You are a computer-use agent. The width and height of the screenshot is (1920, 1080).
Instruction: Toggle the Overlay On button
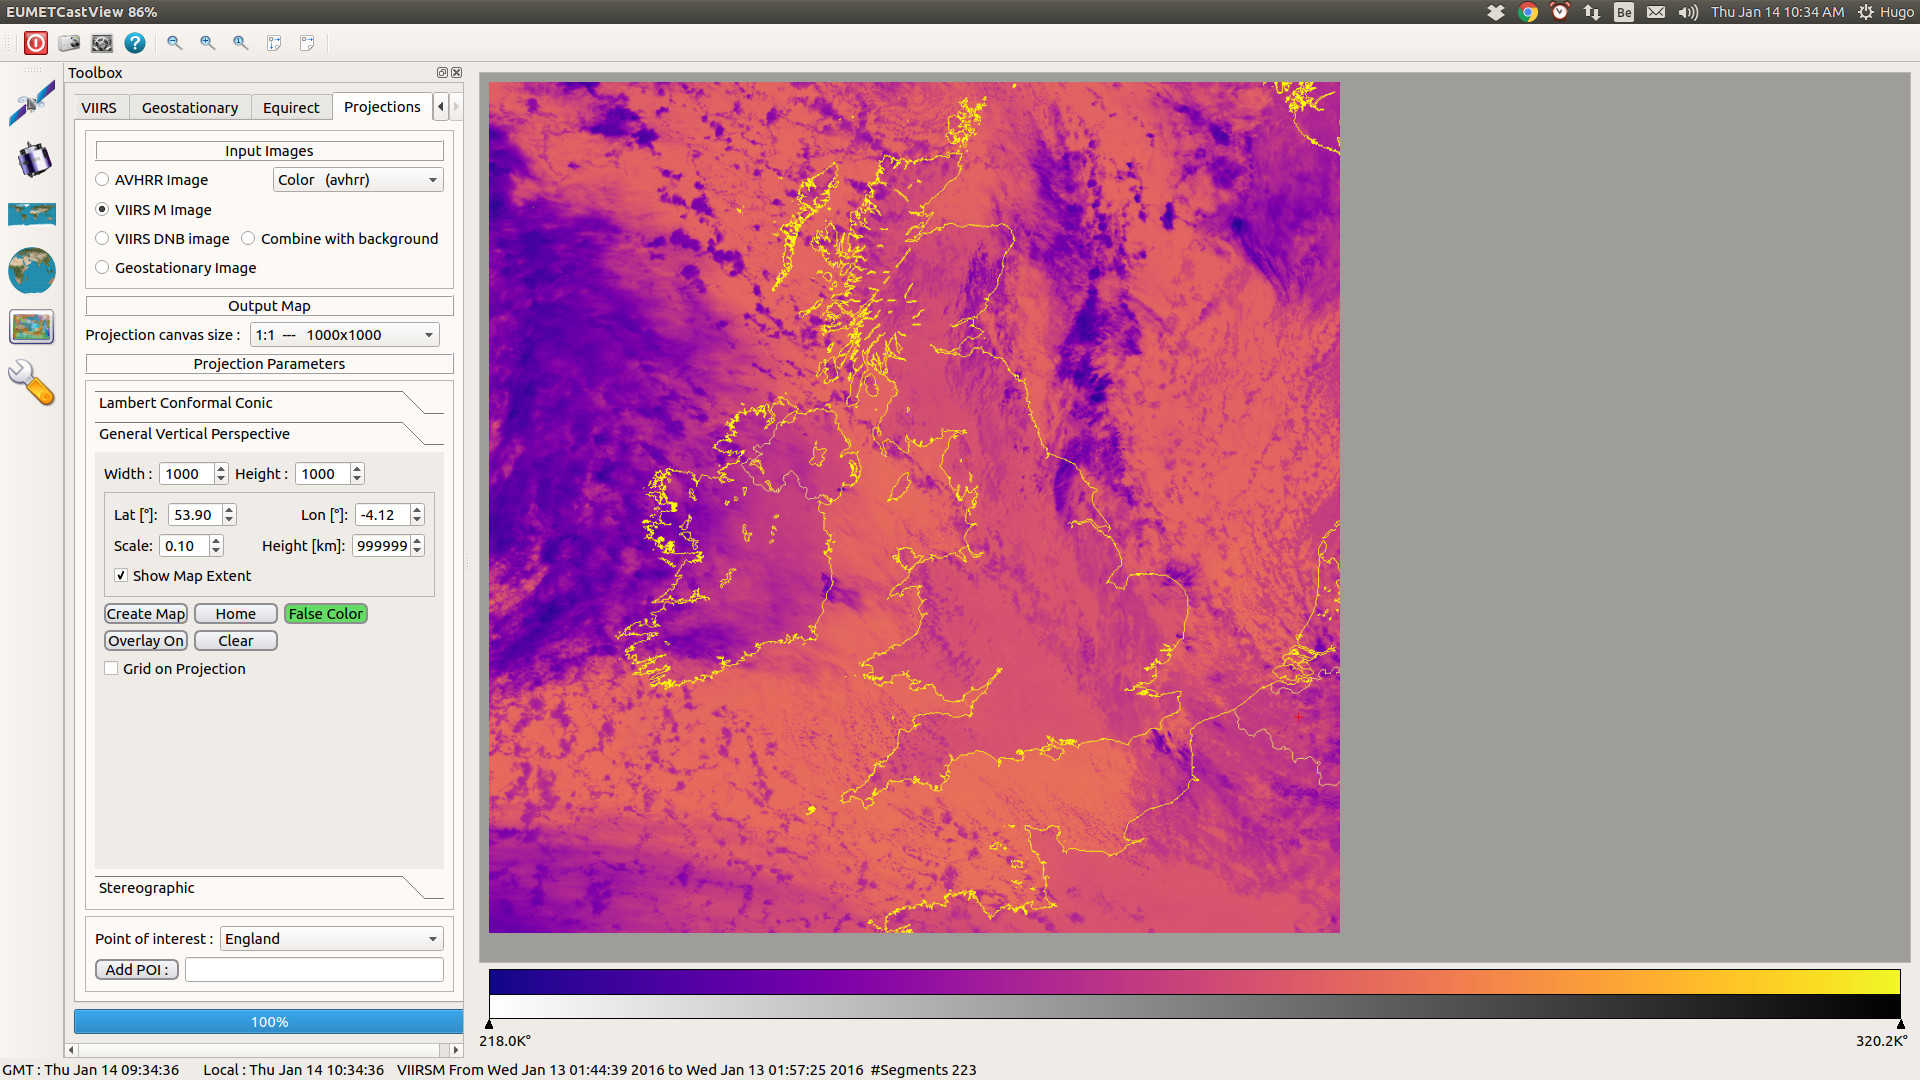[x=146, y=641]
